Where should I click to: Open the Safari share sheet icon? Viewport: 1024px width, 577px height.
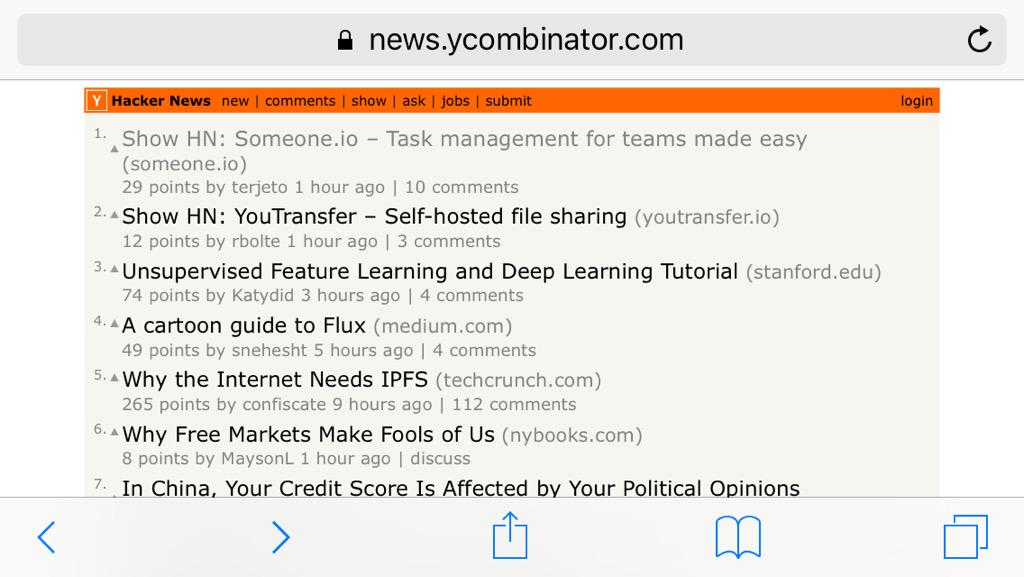[510, 535]
